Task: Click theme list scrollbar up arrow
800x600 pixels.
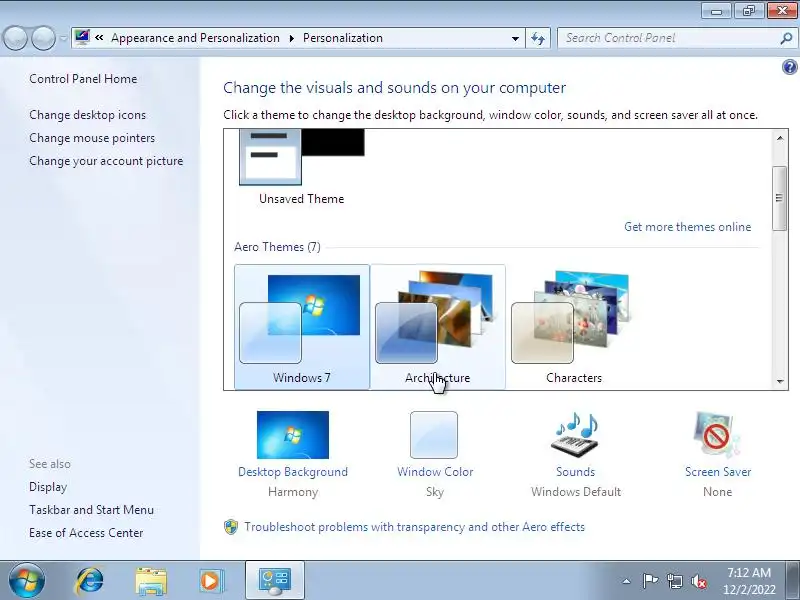Action: pos(780,138)
